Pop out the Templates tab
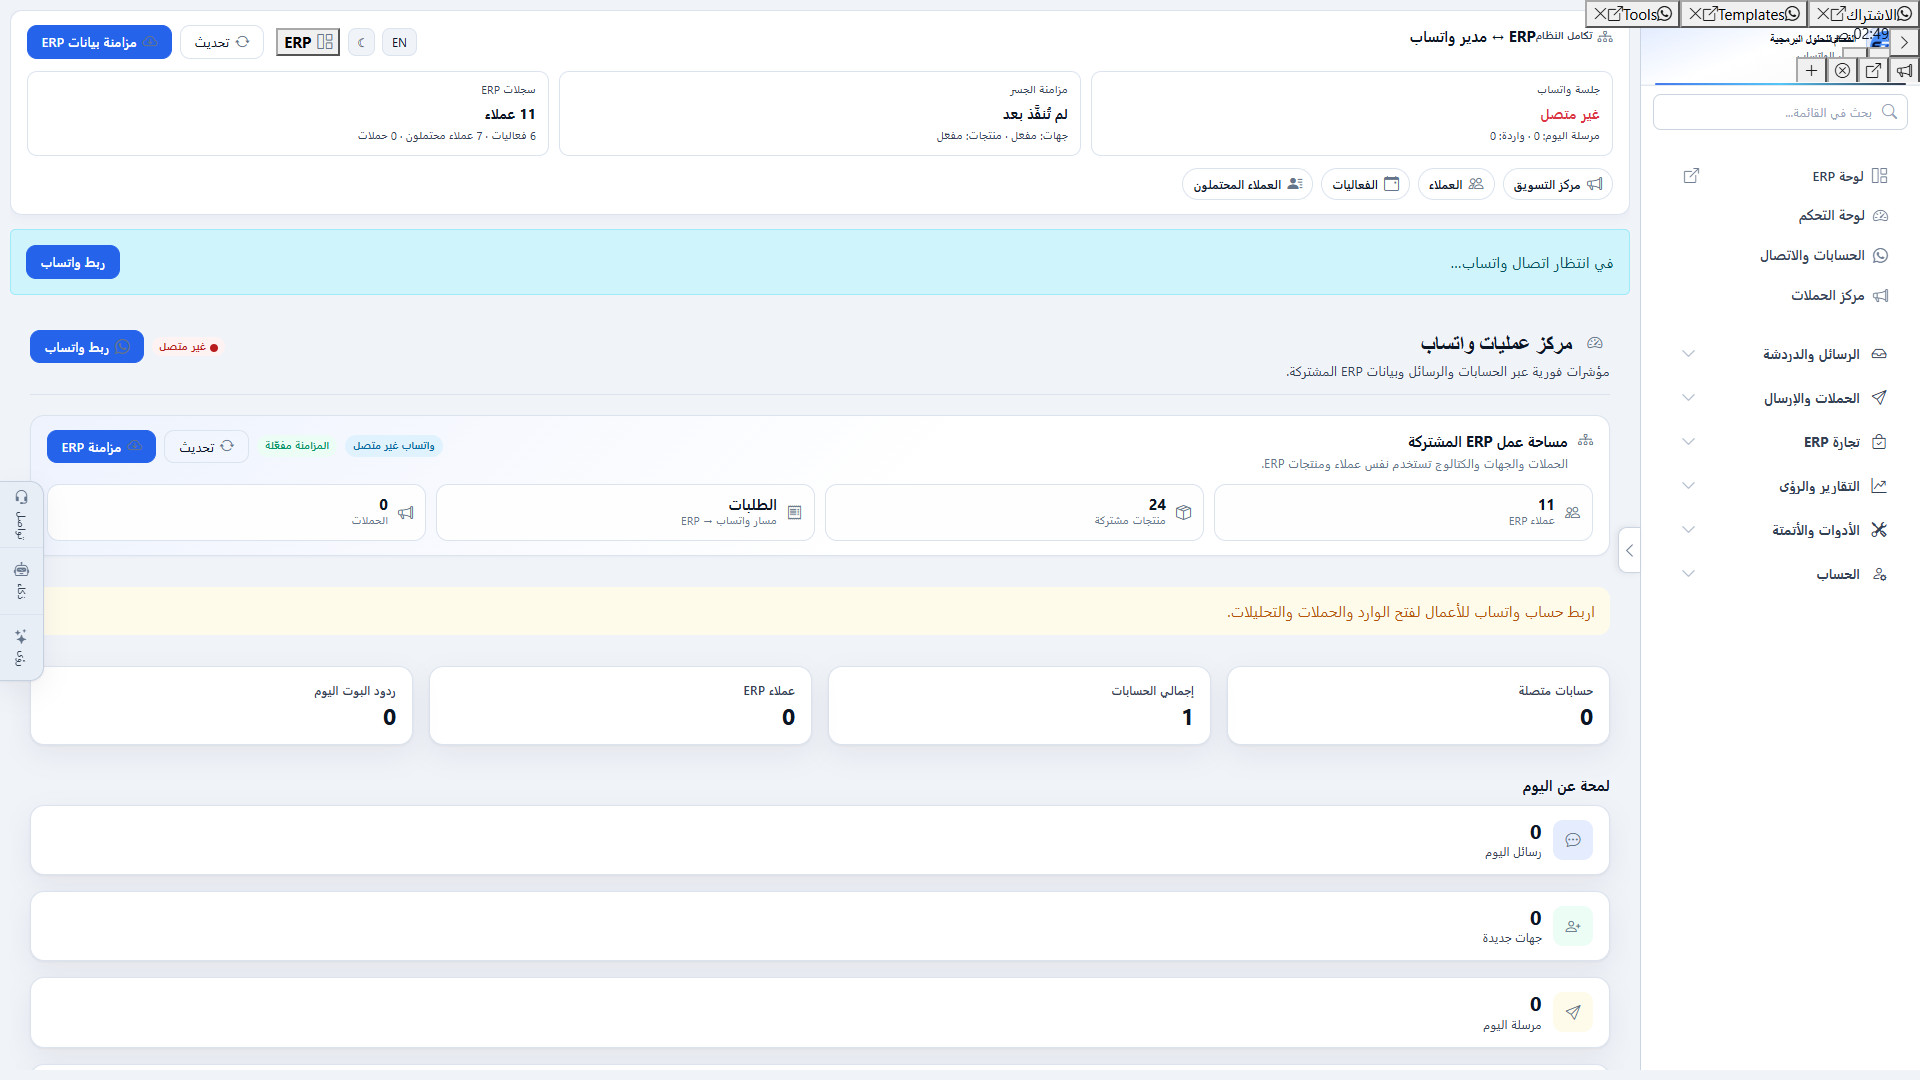This screenshot has height=1080, width=1920. click(1710, 14)
